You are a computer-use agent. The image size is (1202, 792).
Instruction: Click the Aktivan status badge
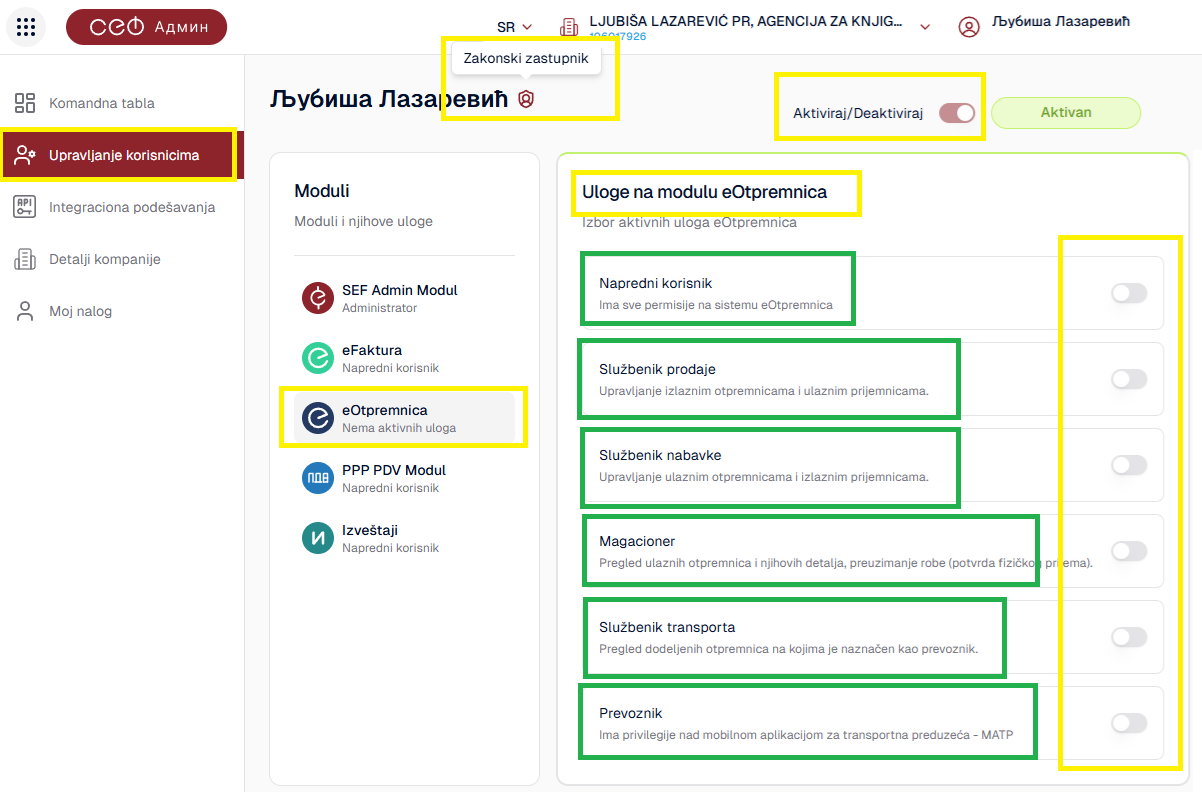tap(1066, 113)
